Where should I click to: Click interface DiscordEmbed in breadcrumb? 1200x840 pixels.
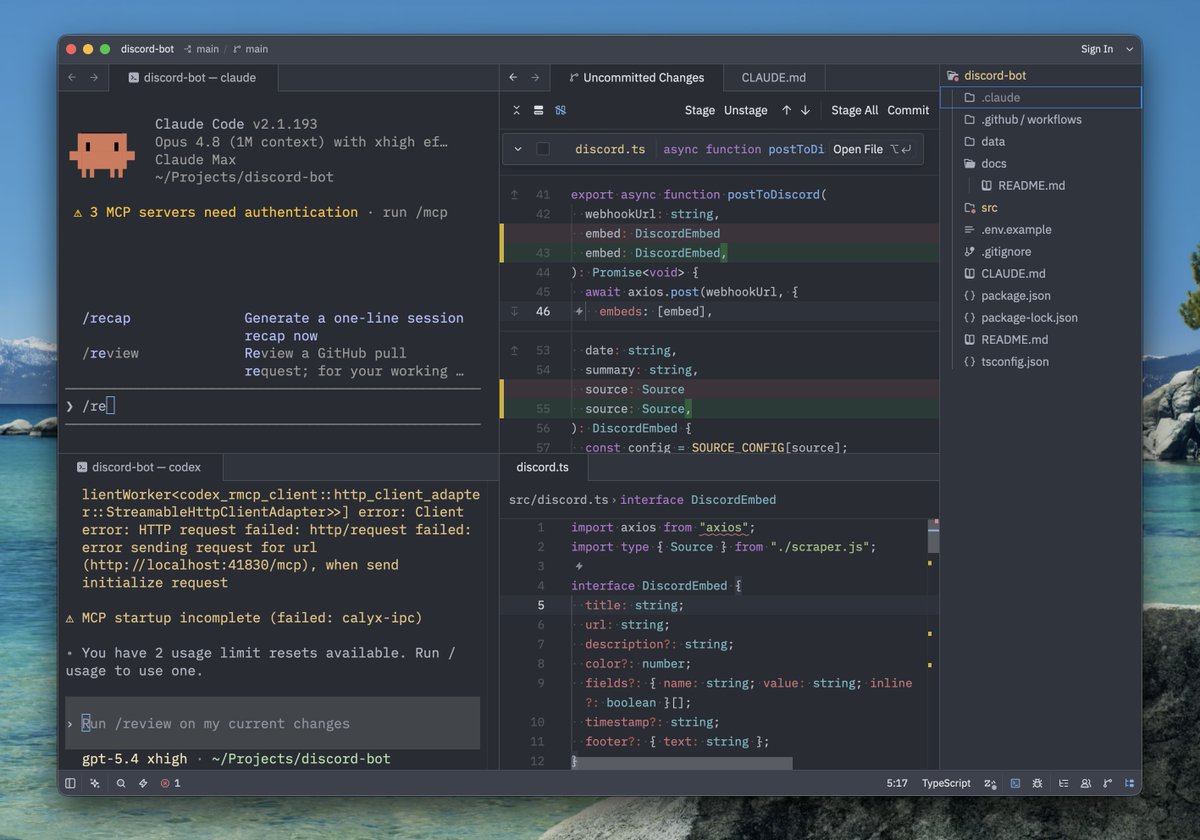click(x=698, y=500)
